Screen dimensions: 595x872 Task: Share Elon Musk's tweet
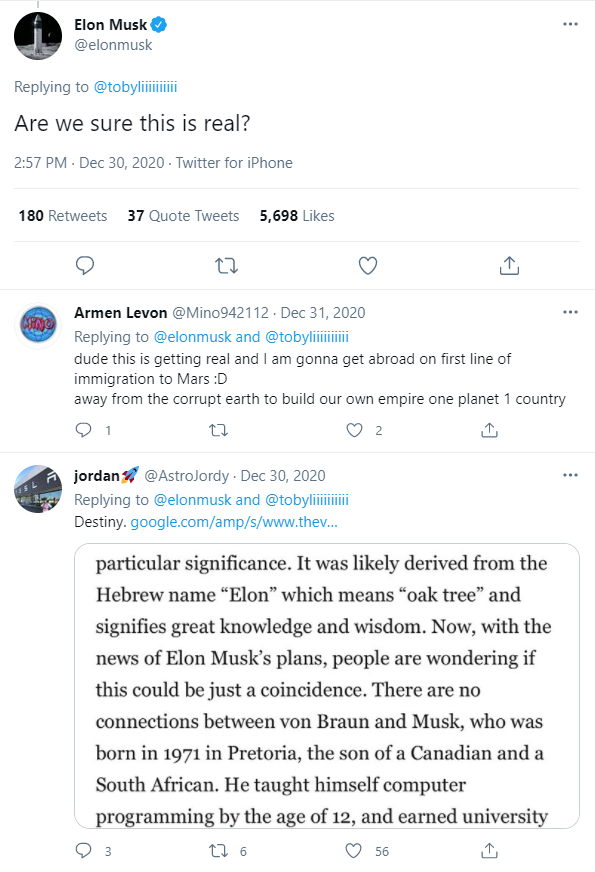tap(509, 266)
